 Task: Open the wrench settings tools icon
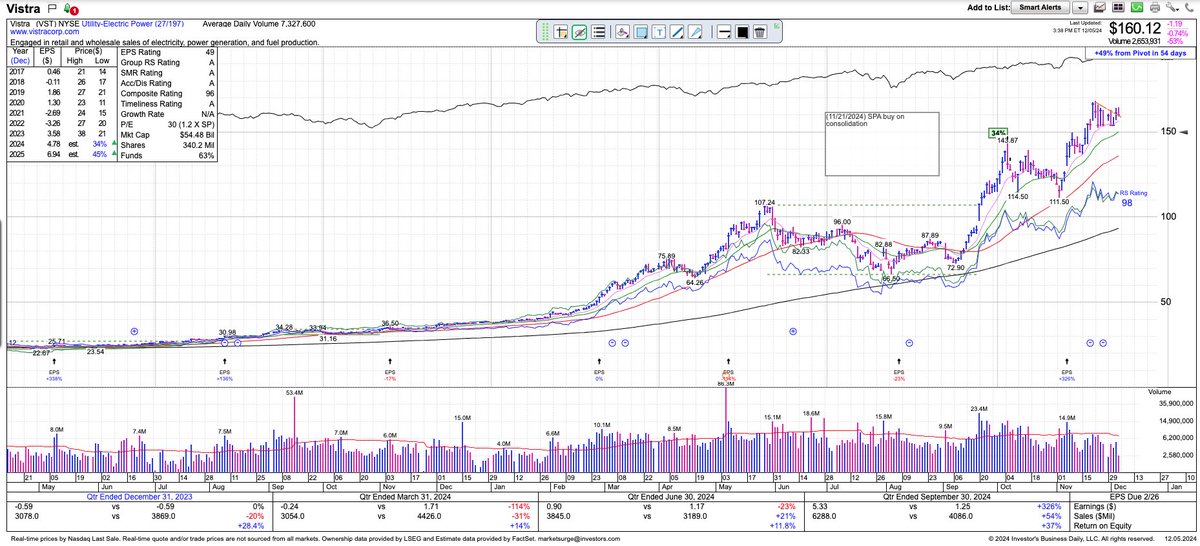tap(1174, 7)
